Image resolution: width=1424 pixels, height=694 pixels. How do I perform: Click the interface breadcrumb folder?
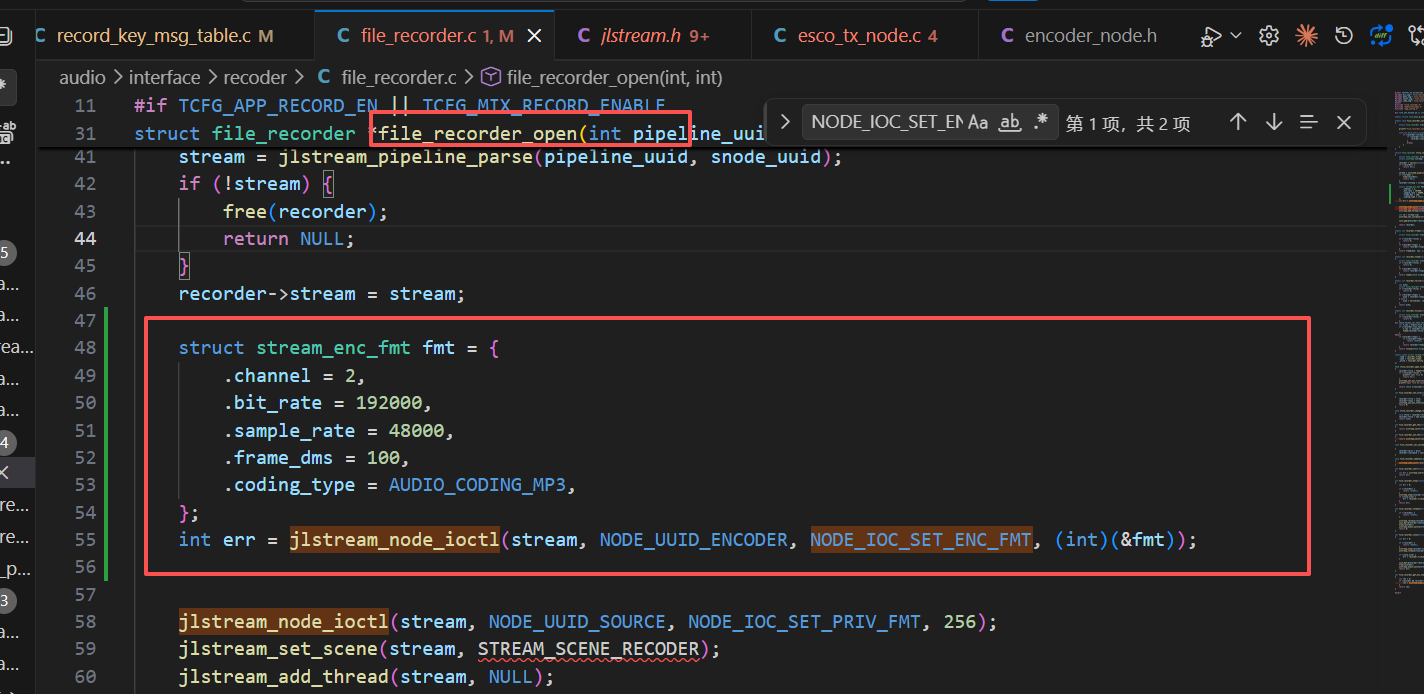coord(165,77)
